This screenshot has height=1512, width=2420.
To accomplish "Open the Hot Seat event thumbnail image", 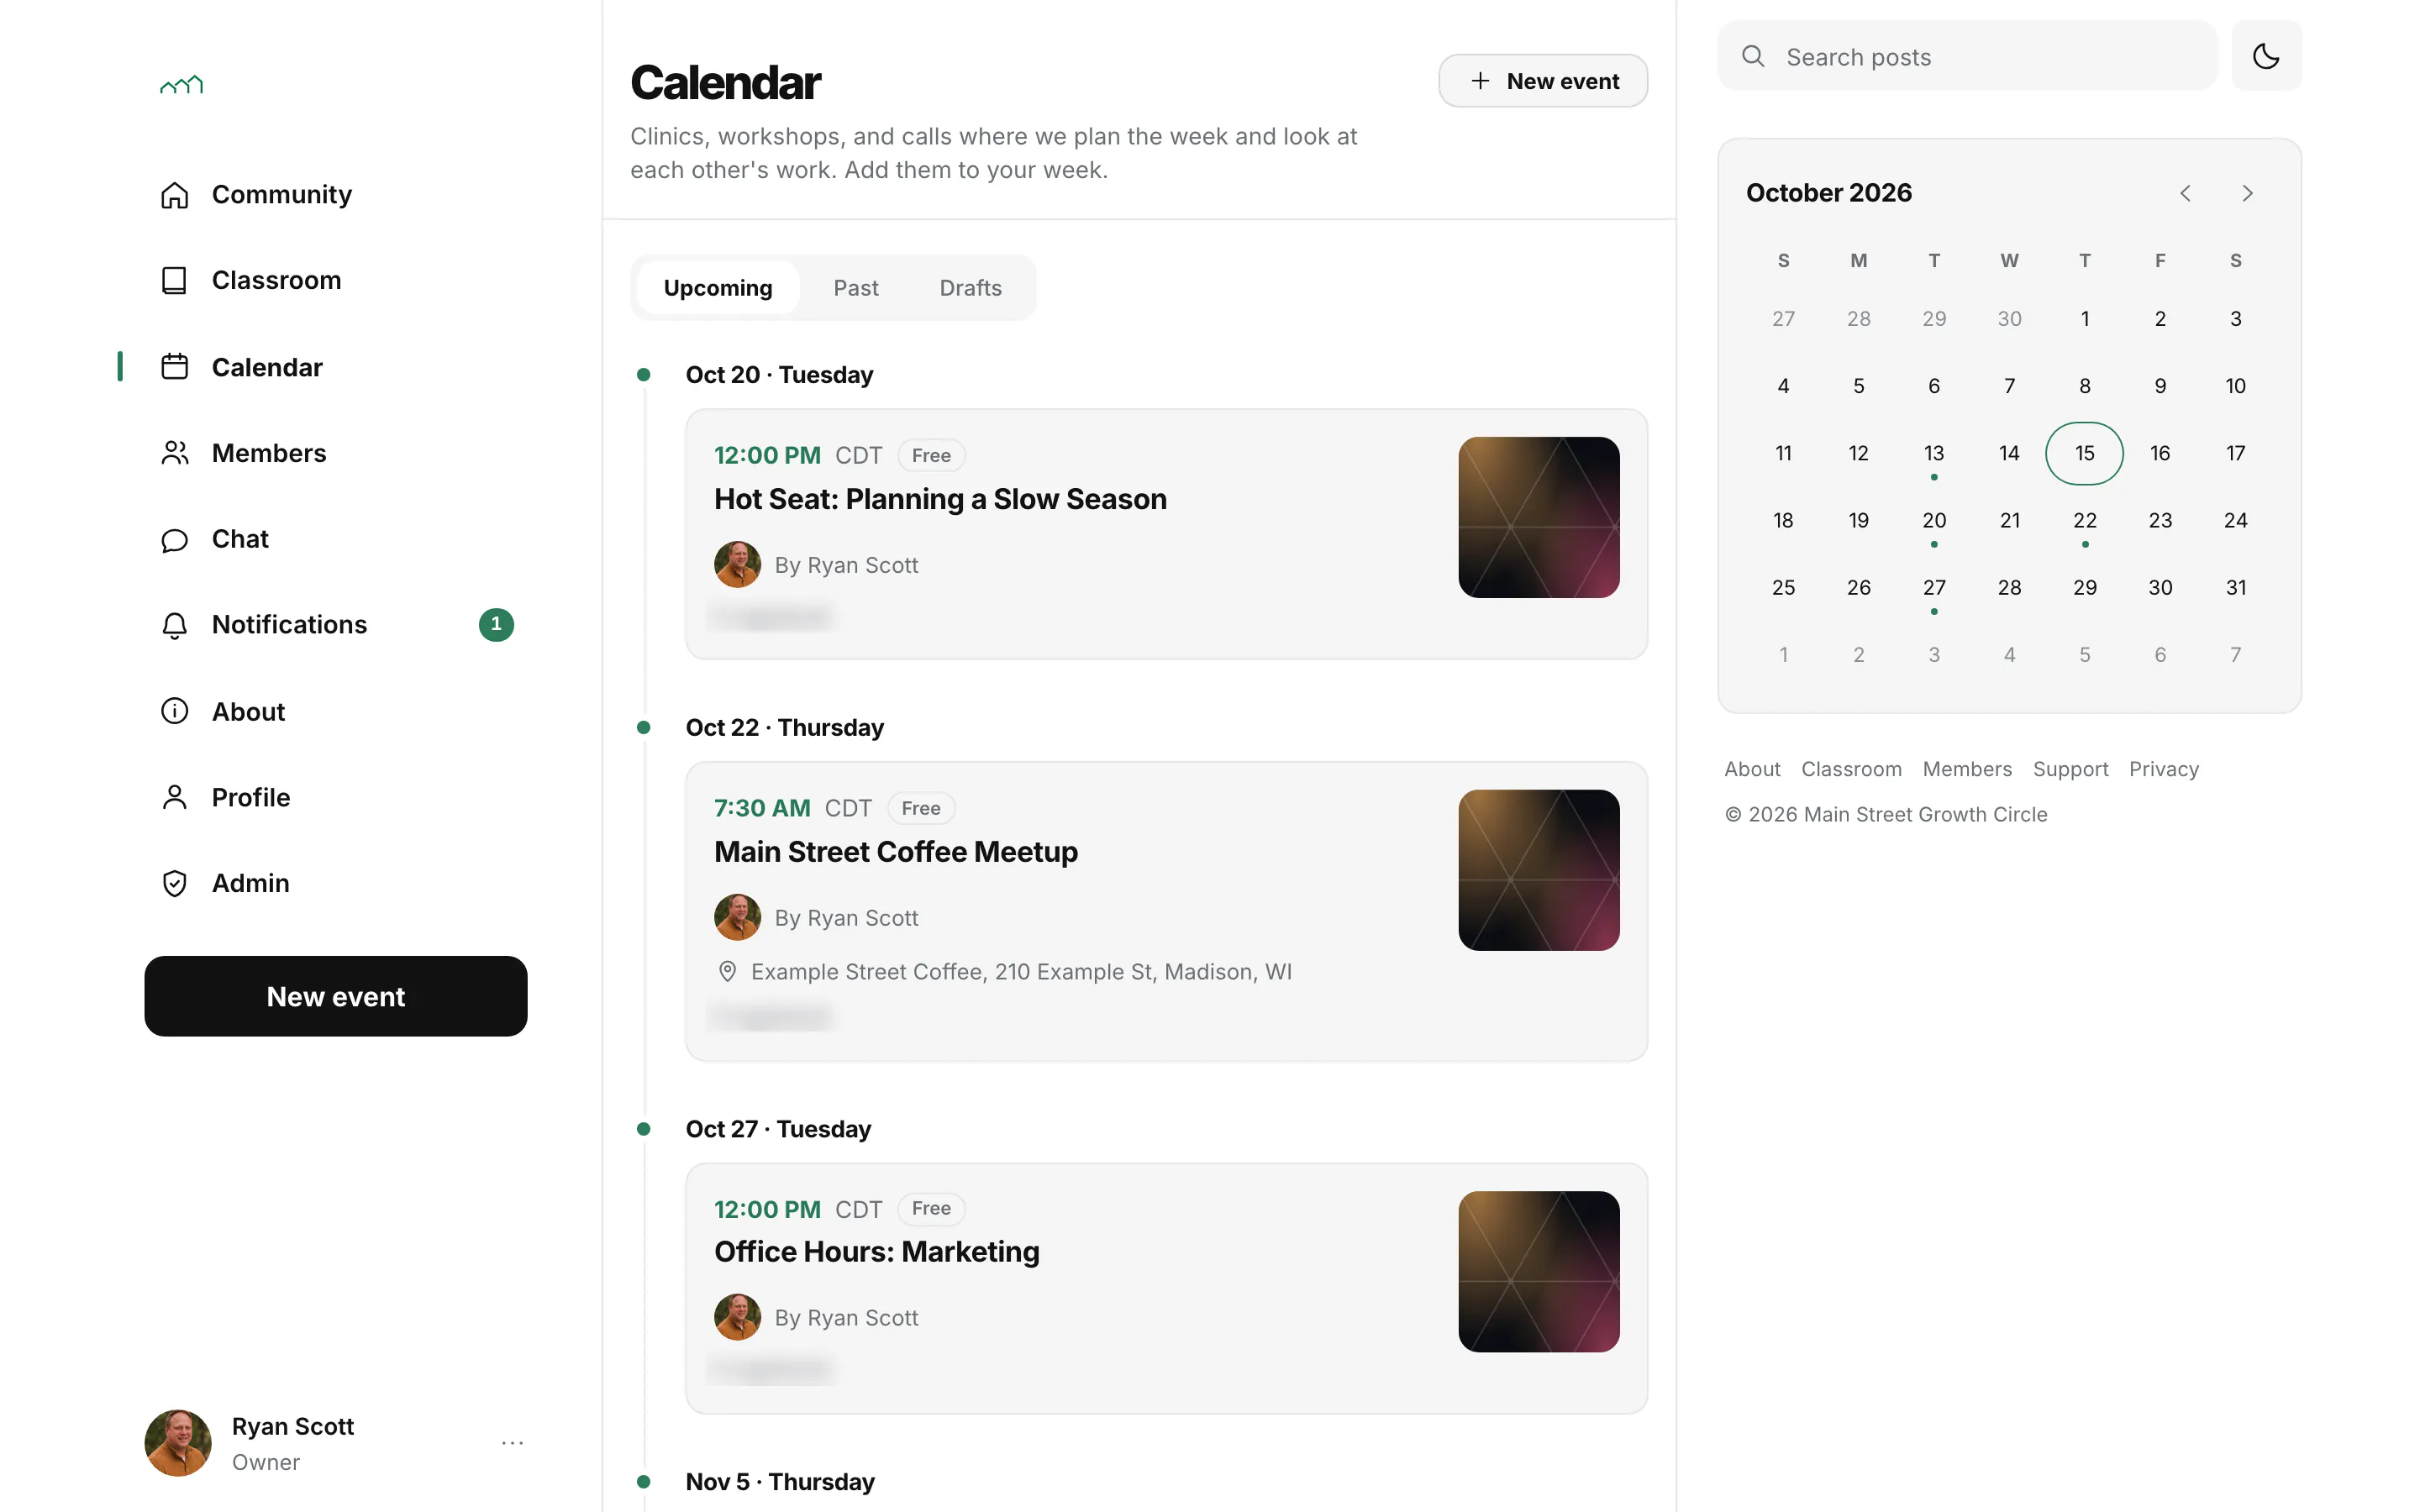I will pos(1538,517).
